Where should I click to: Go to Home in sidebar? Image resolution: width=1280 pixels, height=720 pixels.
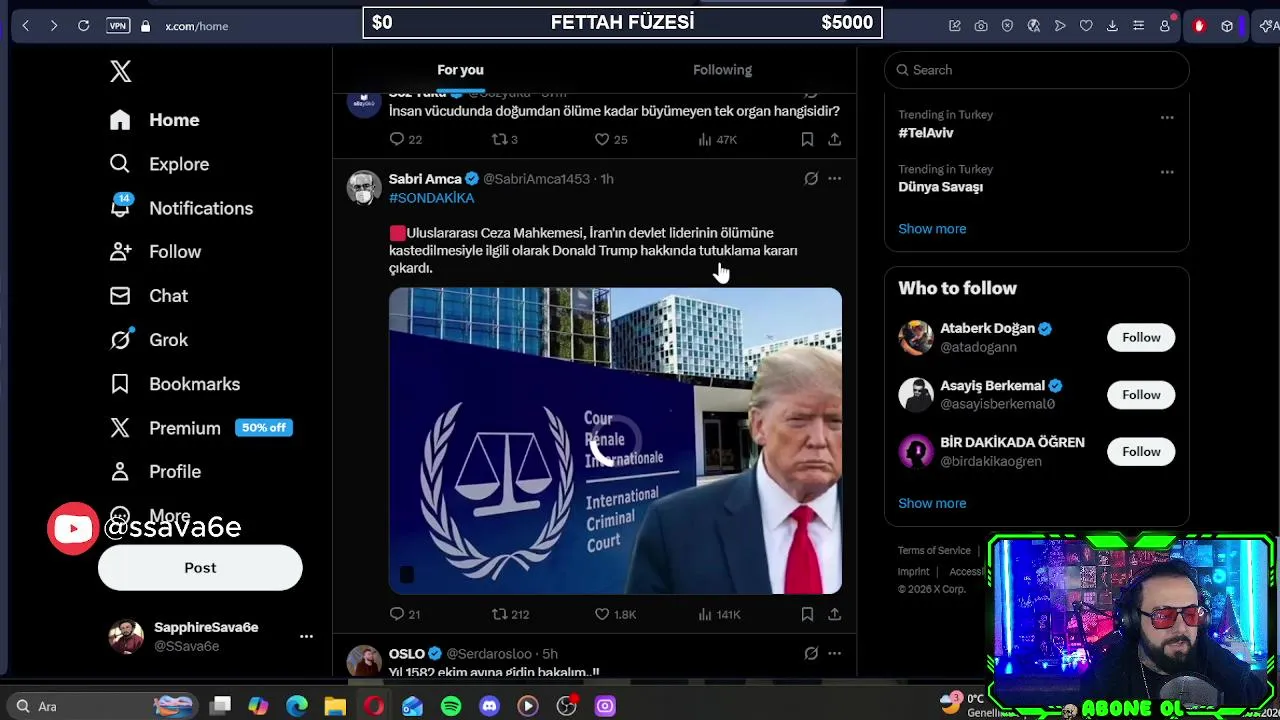(155, 120)
